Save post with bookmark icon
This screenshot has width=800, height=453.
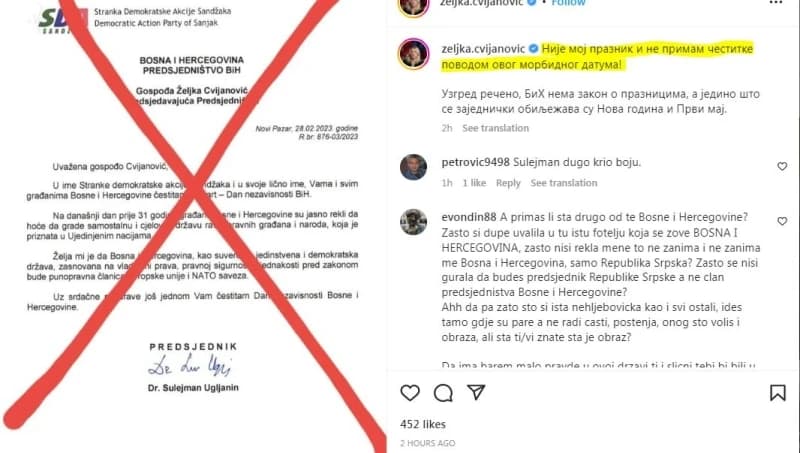point(778,393)
